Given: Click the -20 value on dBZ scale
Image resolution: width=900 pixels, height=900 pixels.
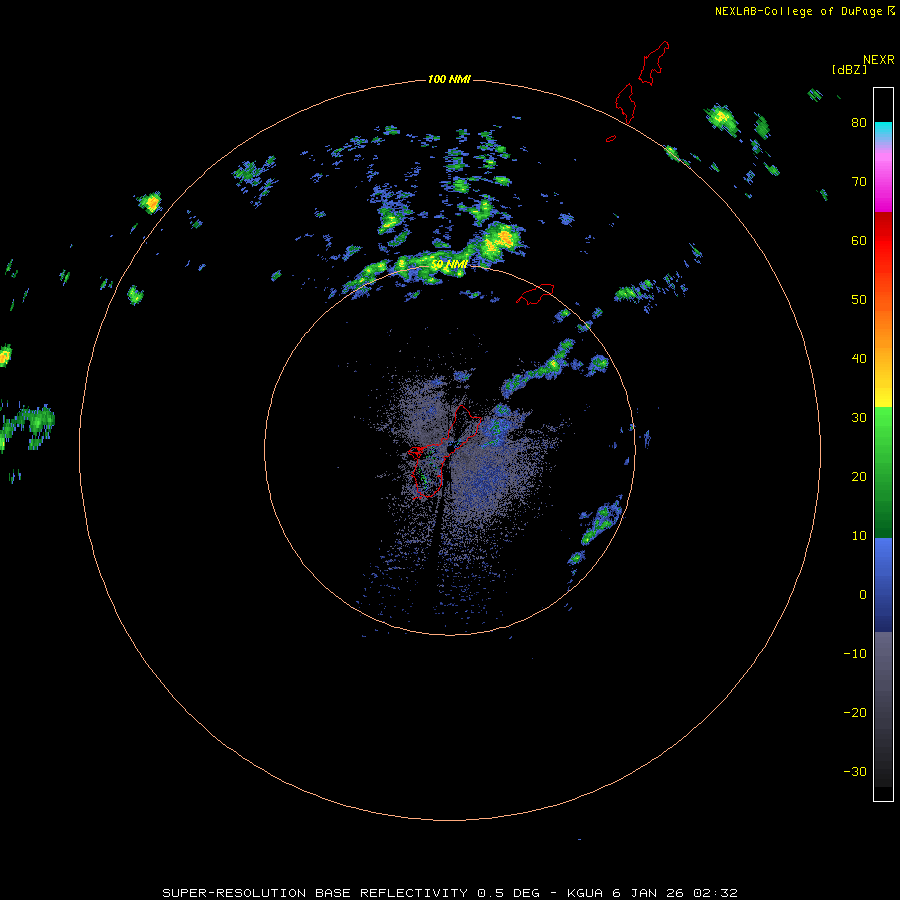Looking at the screenshot, I should coord(855,712).
